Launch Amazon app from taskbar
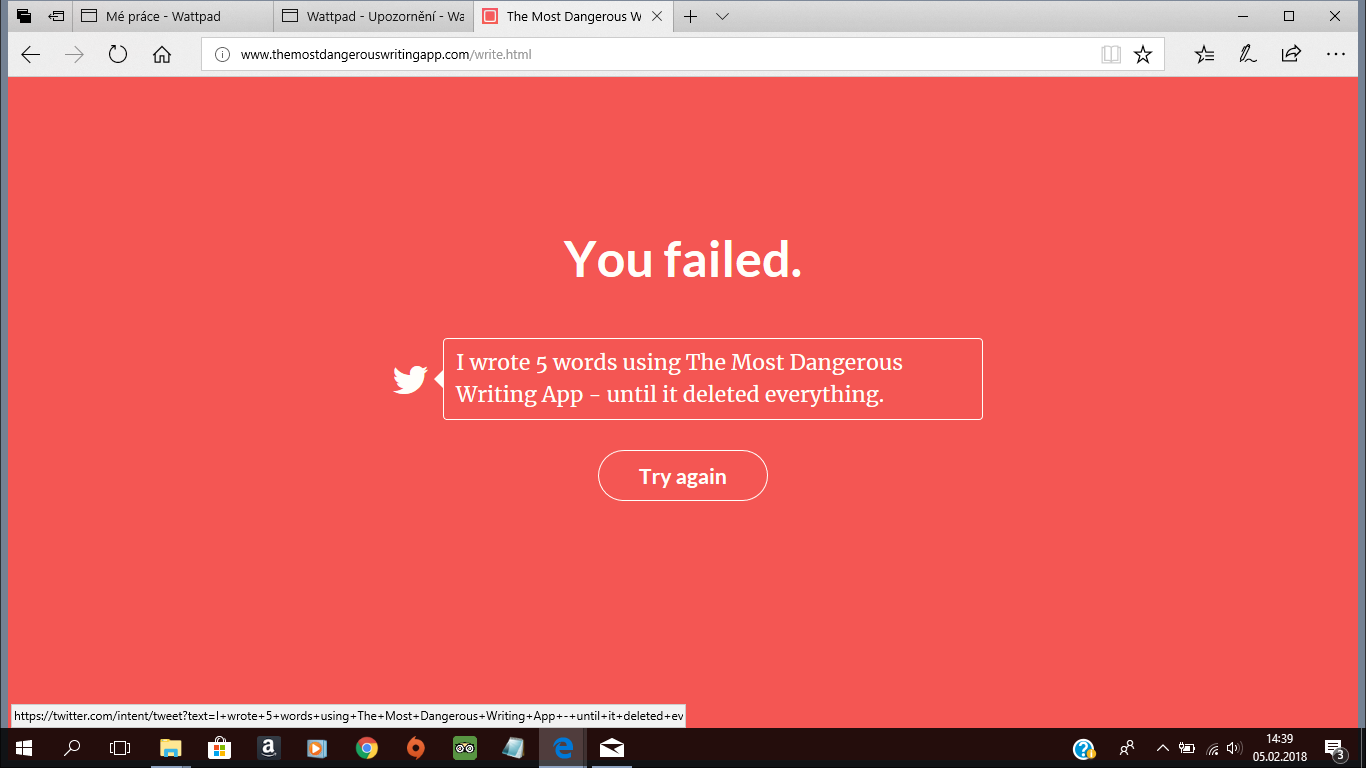 coord(267,747)
